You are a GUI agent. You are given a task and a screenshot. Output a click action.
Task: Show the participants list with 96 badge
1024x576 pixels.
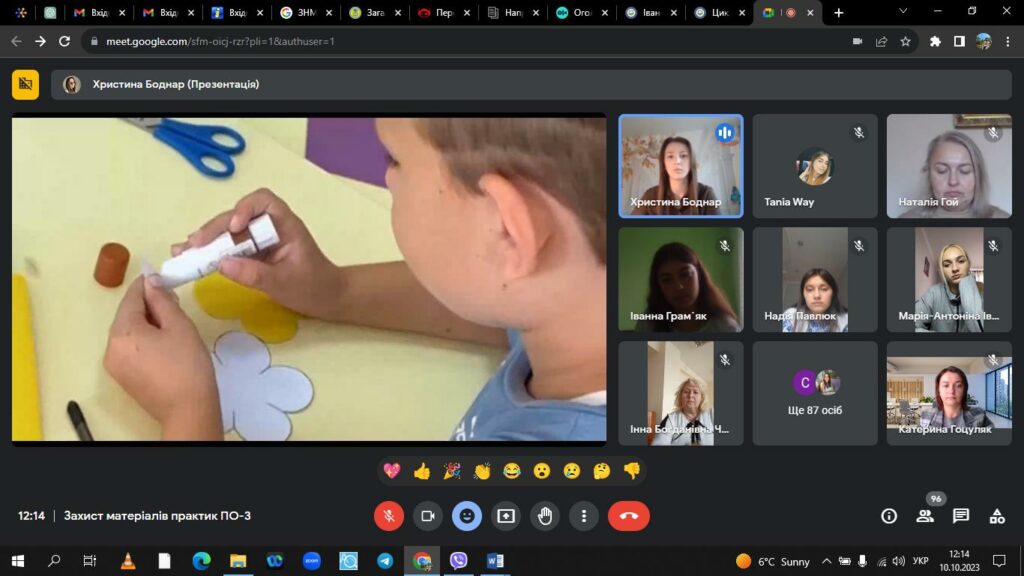point(925,516)
